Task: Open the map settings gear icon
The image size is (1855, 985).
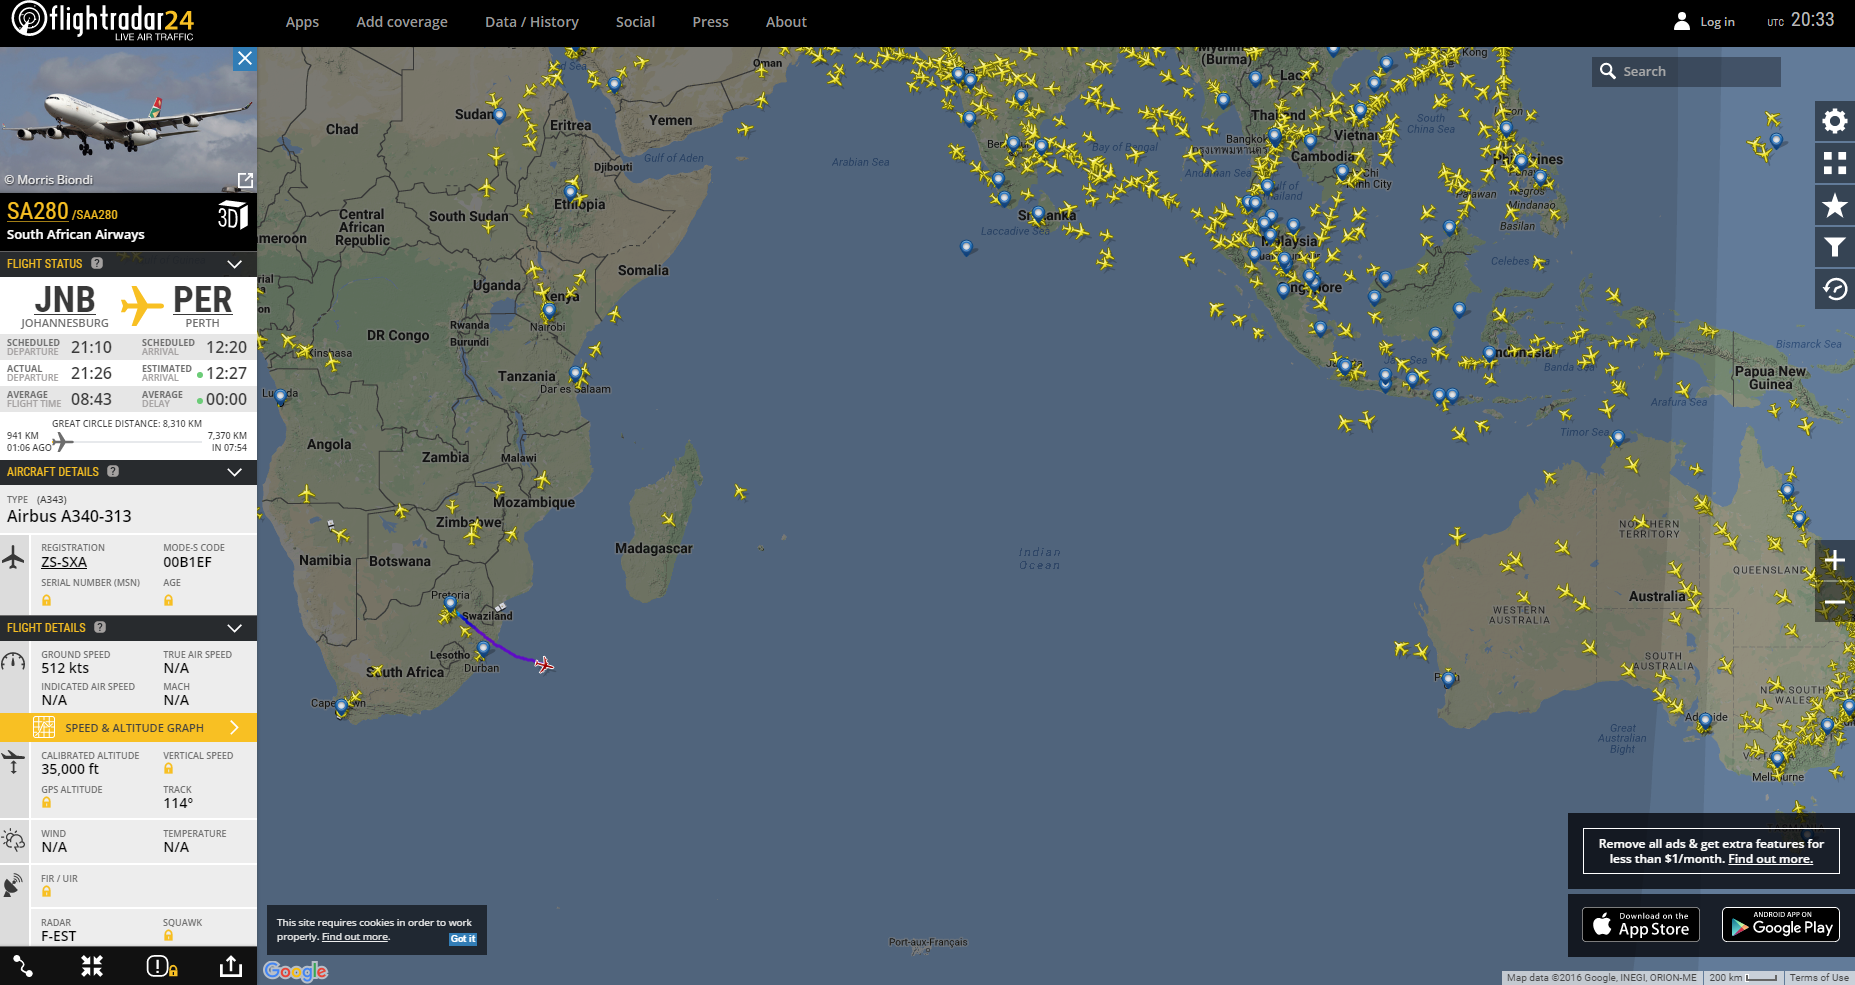Action: click(x=1834, y=121)
